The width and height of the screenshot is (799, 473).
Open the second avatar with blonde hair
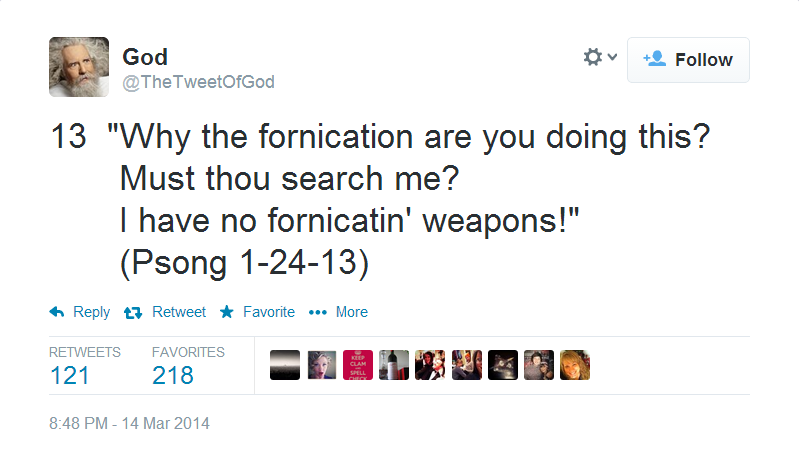pyautogui.click(x=322, y=365)
